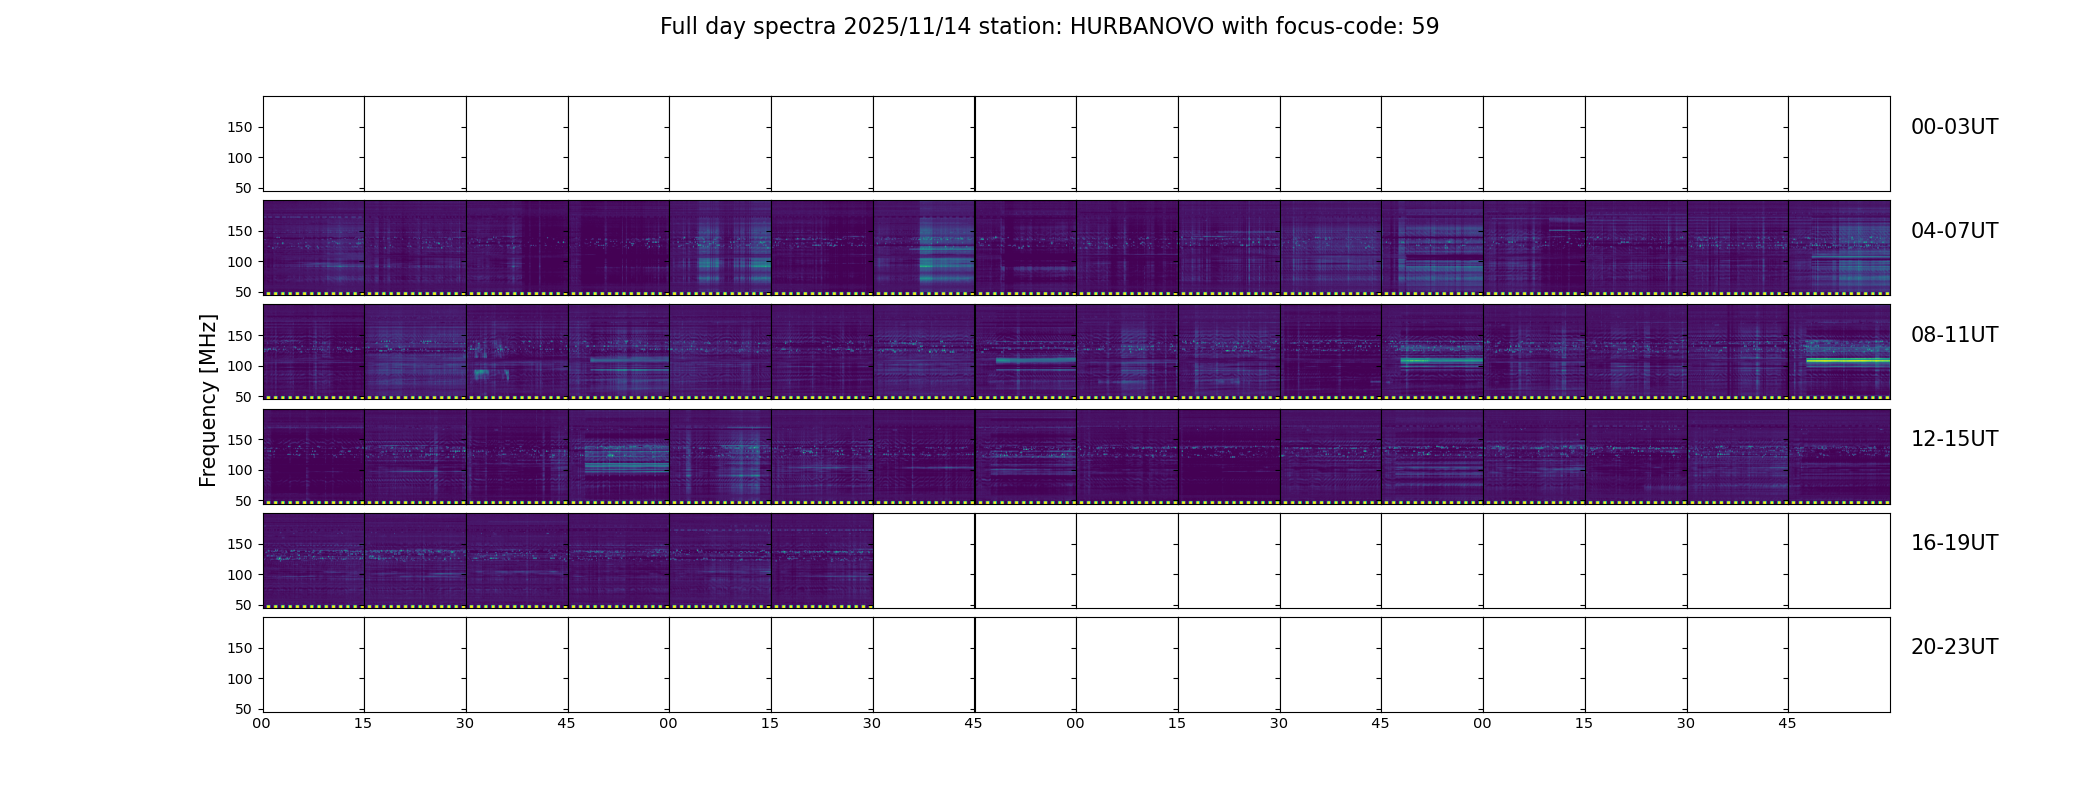Select the "04-07UT" row label
2100x800 pixels.
pos(1954,231)
